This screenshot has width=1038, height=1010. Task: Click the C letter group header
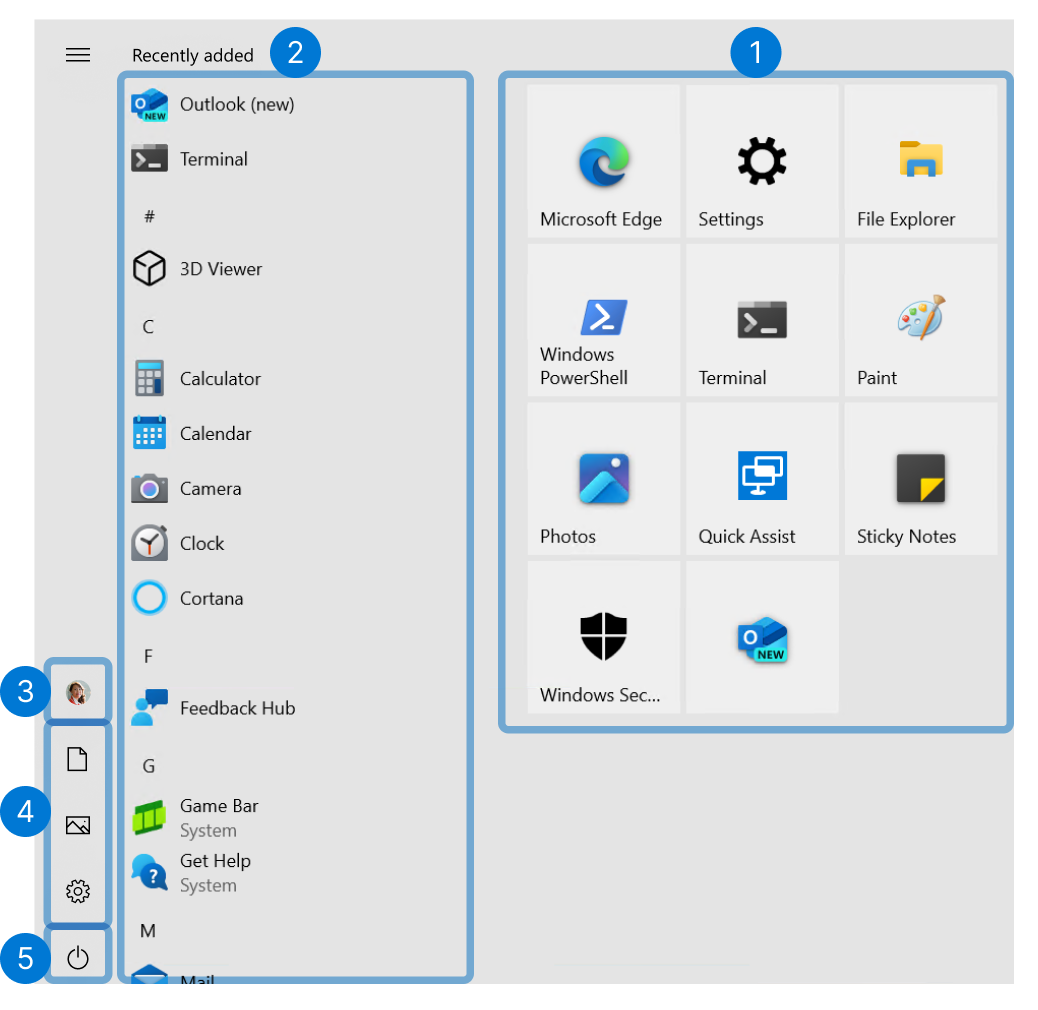tap(148, 327)
